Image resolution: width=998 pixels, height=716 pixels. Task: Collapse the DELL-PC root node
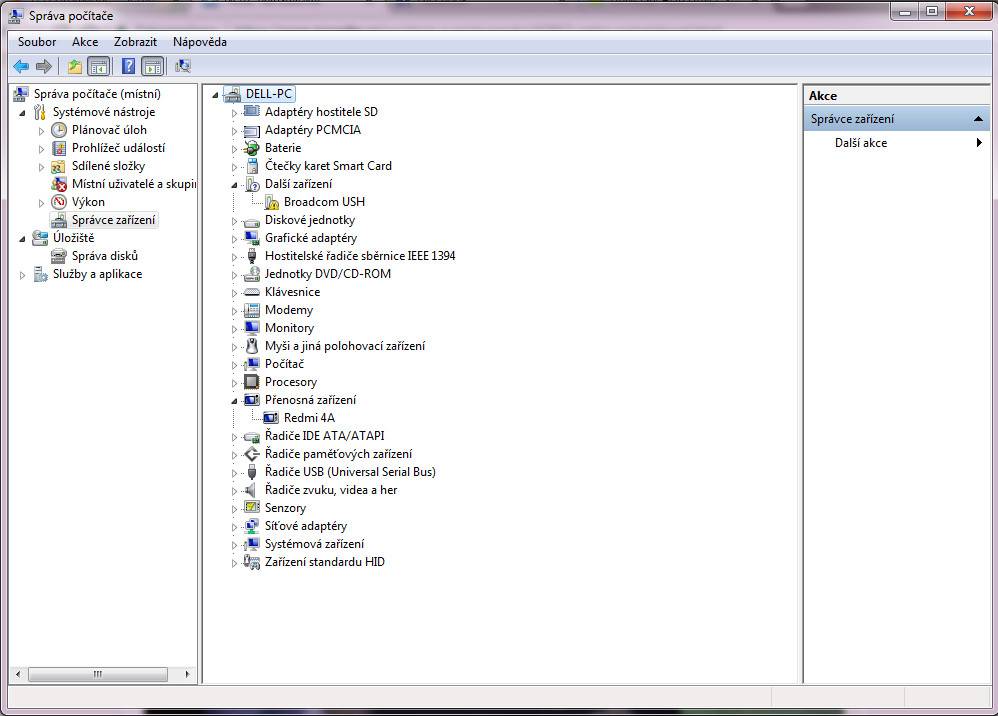tap(215, 95)
